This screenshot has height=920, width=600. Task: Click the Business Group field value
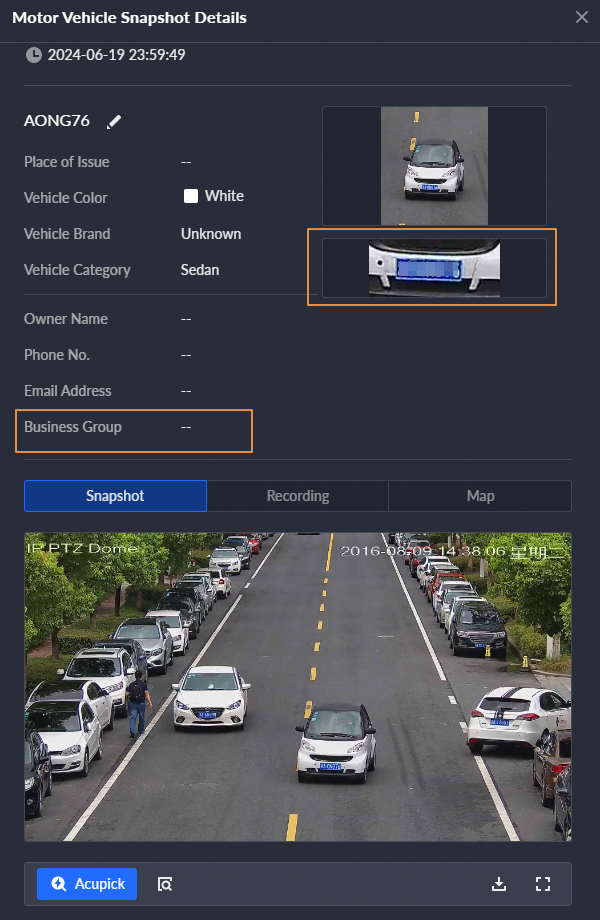[x=186, y=427]
